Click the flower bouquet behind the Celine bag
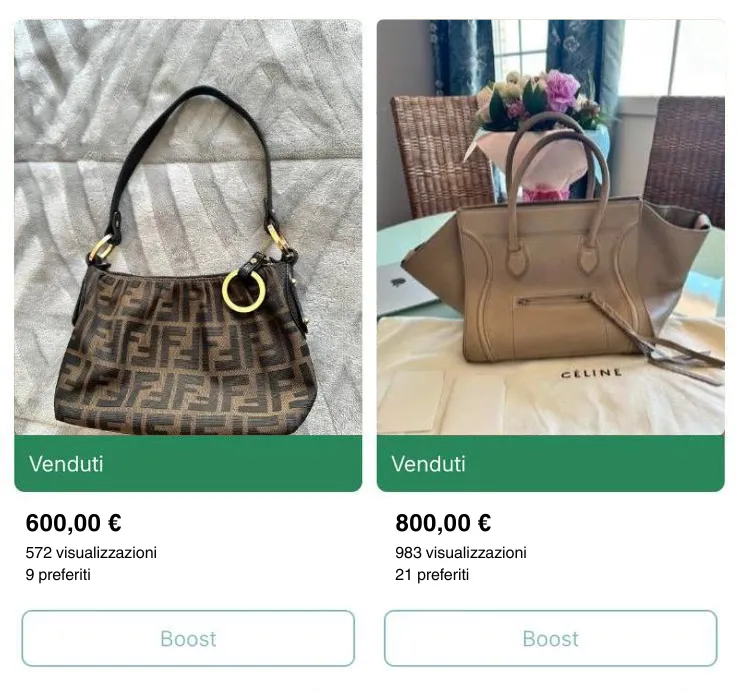Screen dimensions: 739x693 [x=542, y=101]
